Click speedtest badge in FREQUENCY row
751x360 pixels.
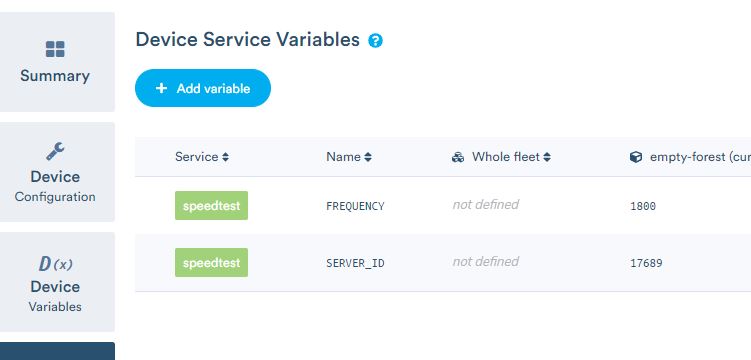211,205
